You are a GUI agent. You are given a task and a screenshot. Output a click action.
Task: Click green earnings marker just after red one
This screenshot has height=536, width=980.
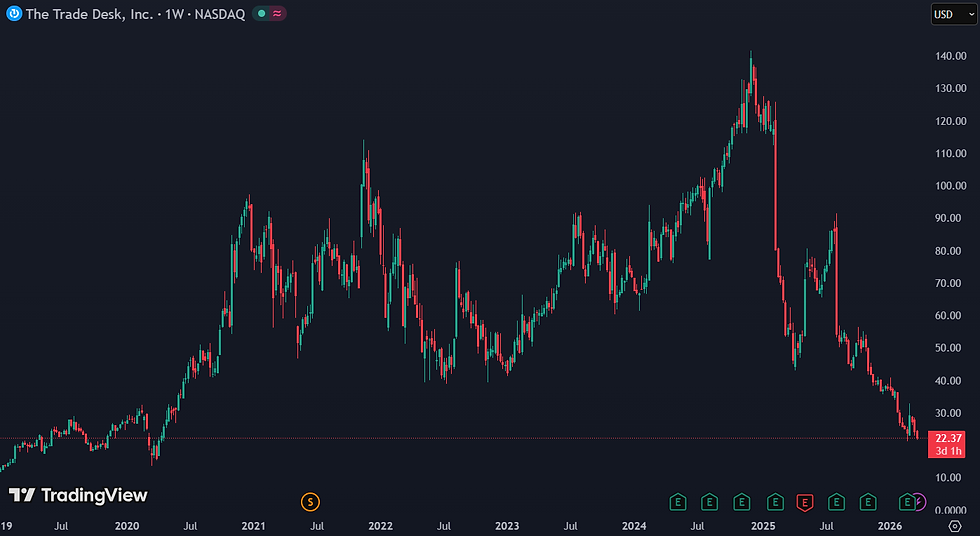(x=836, y=502)
